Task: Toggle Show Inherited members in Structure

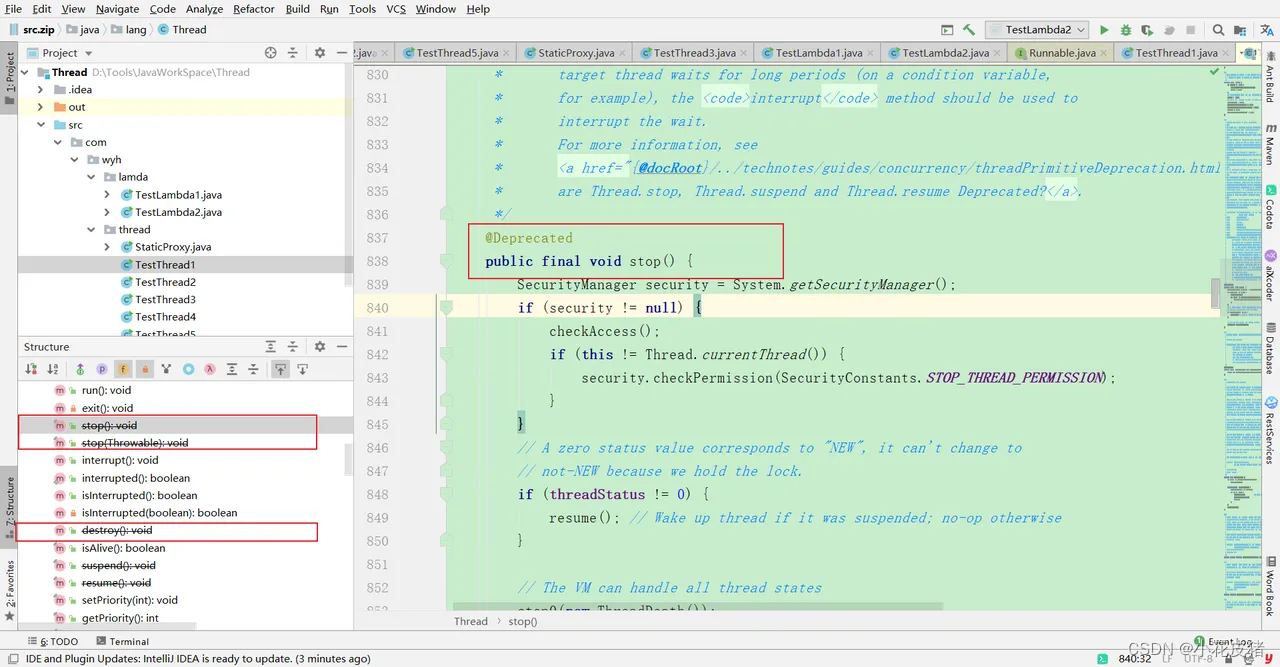Action: [80, 369]
